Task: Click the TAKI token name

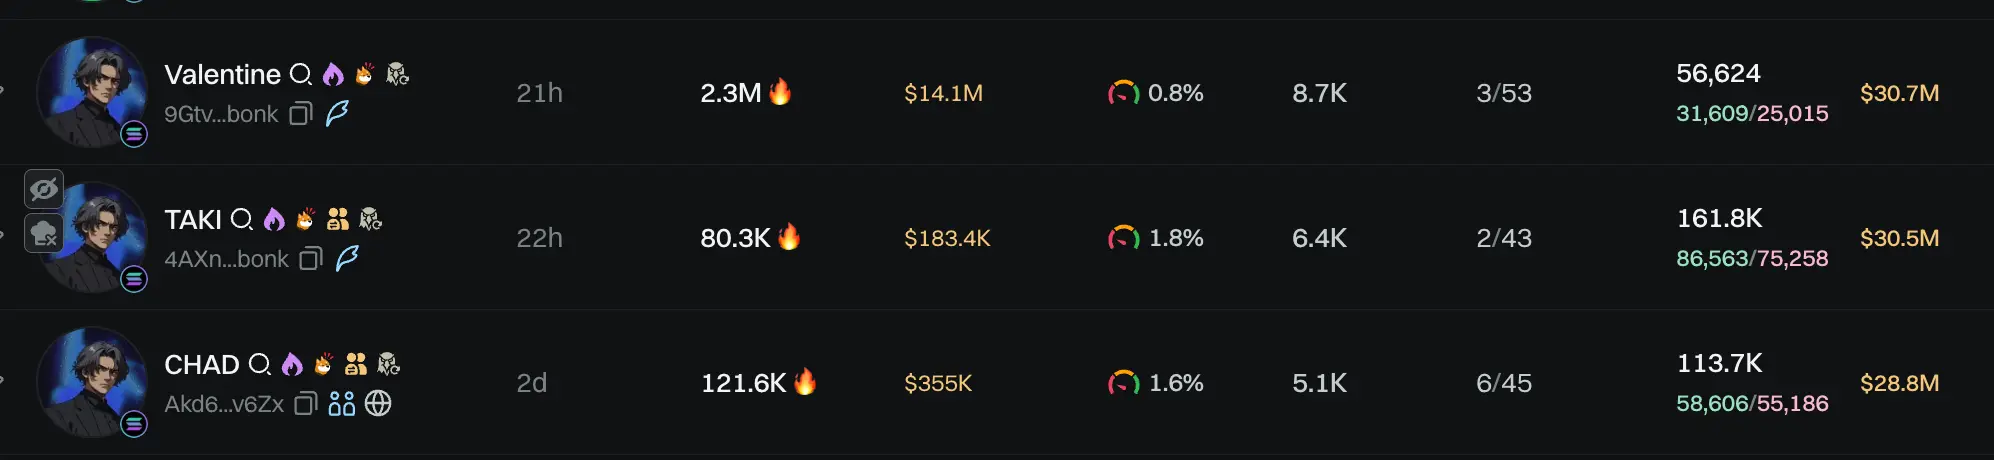Action: coord(193,220)
